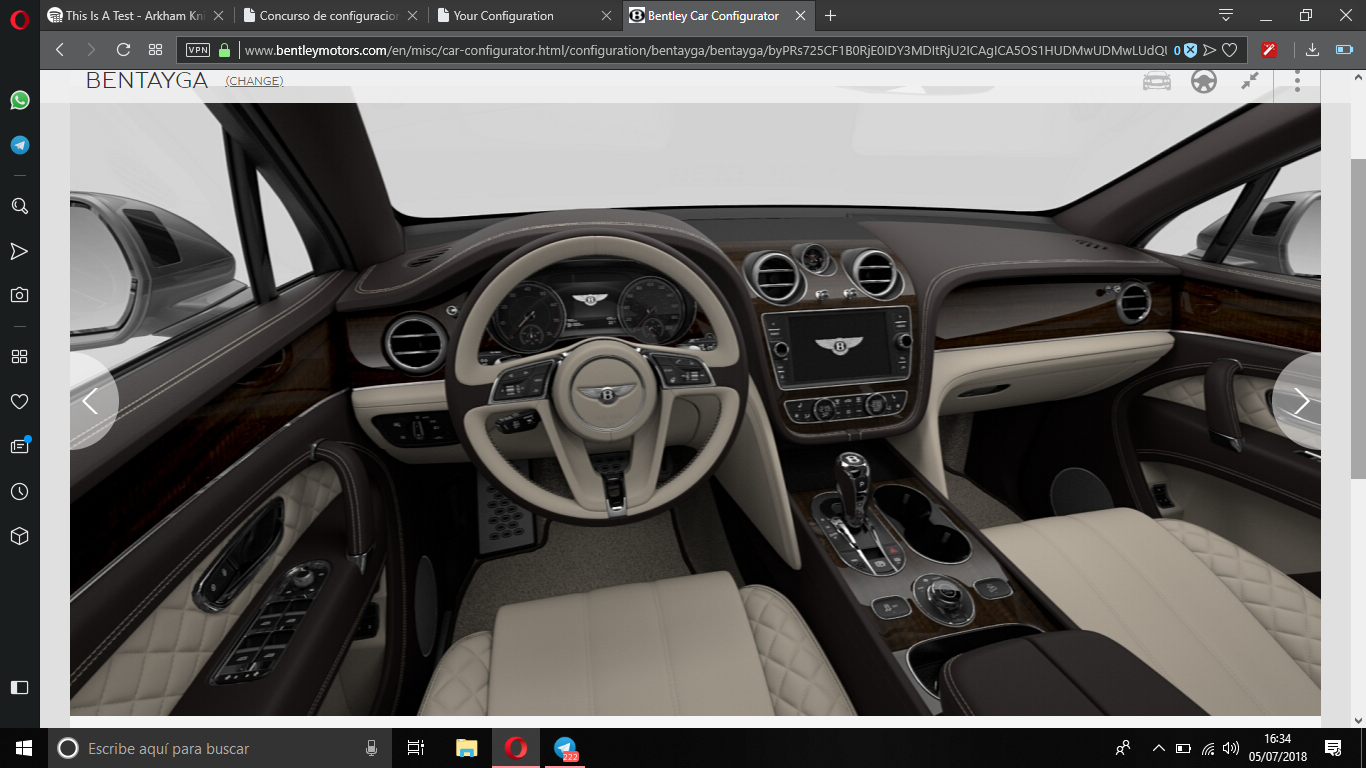Open Telegram in the Opera sidebar
Image resolution: width=1366 pixels, height=768 pixels.
tap(19, 145)
